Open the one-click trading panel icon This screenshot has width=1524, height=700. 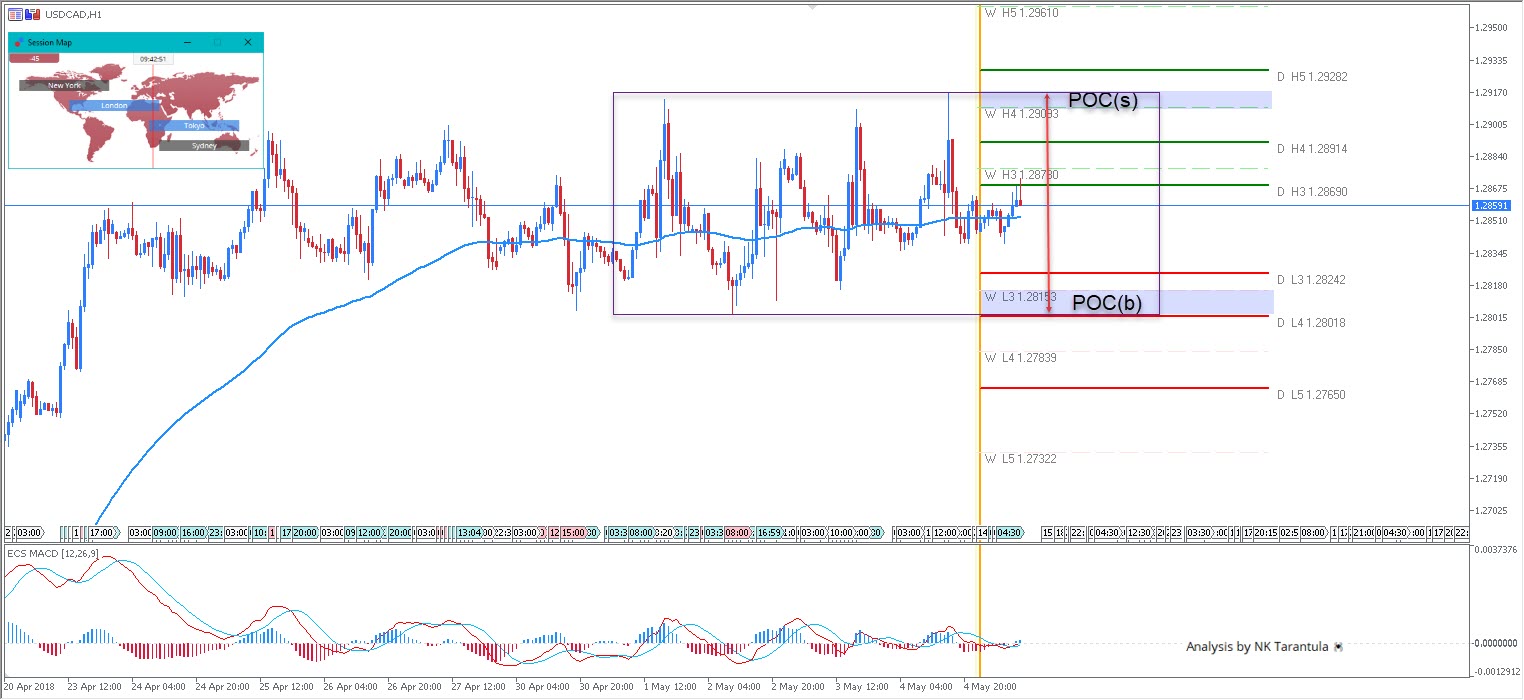(x=16, y=15)
